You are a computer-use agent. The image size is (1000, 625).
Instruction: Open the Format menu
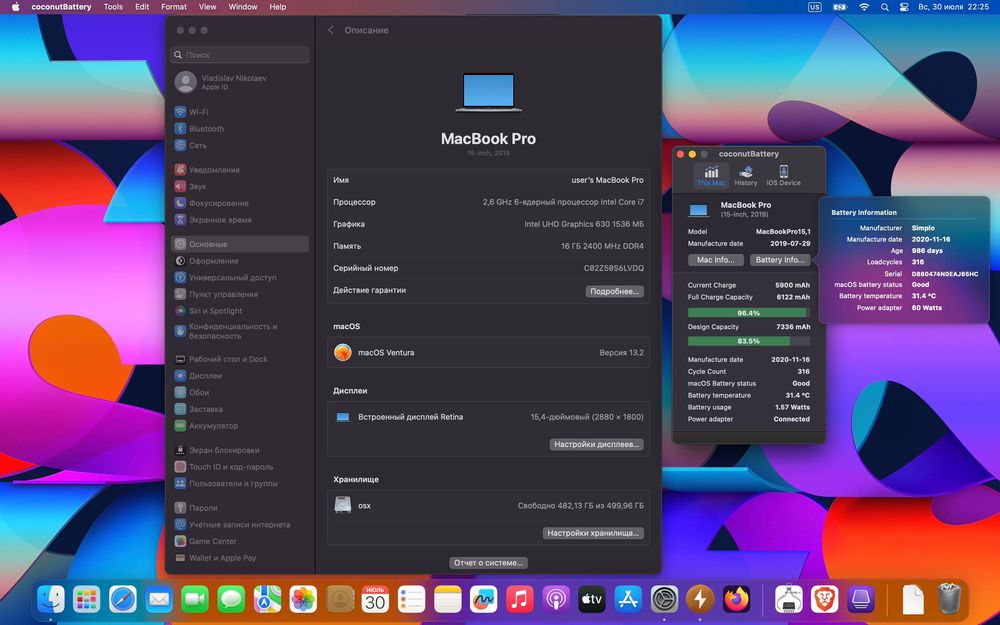[173, 7]
